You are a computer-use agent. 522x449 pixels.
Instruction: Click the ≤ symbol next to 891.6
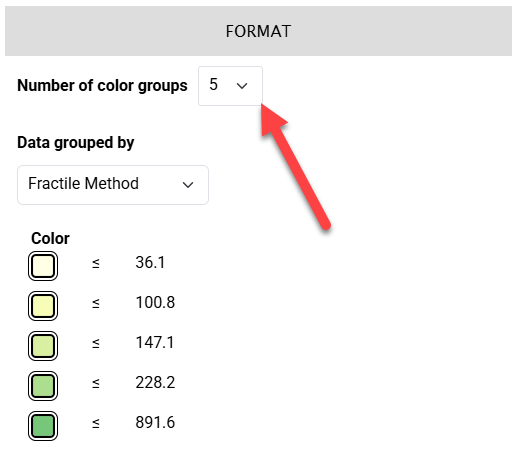(96, 423)
